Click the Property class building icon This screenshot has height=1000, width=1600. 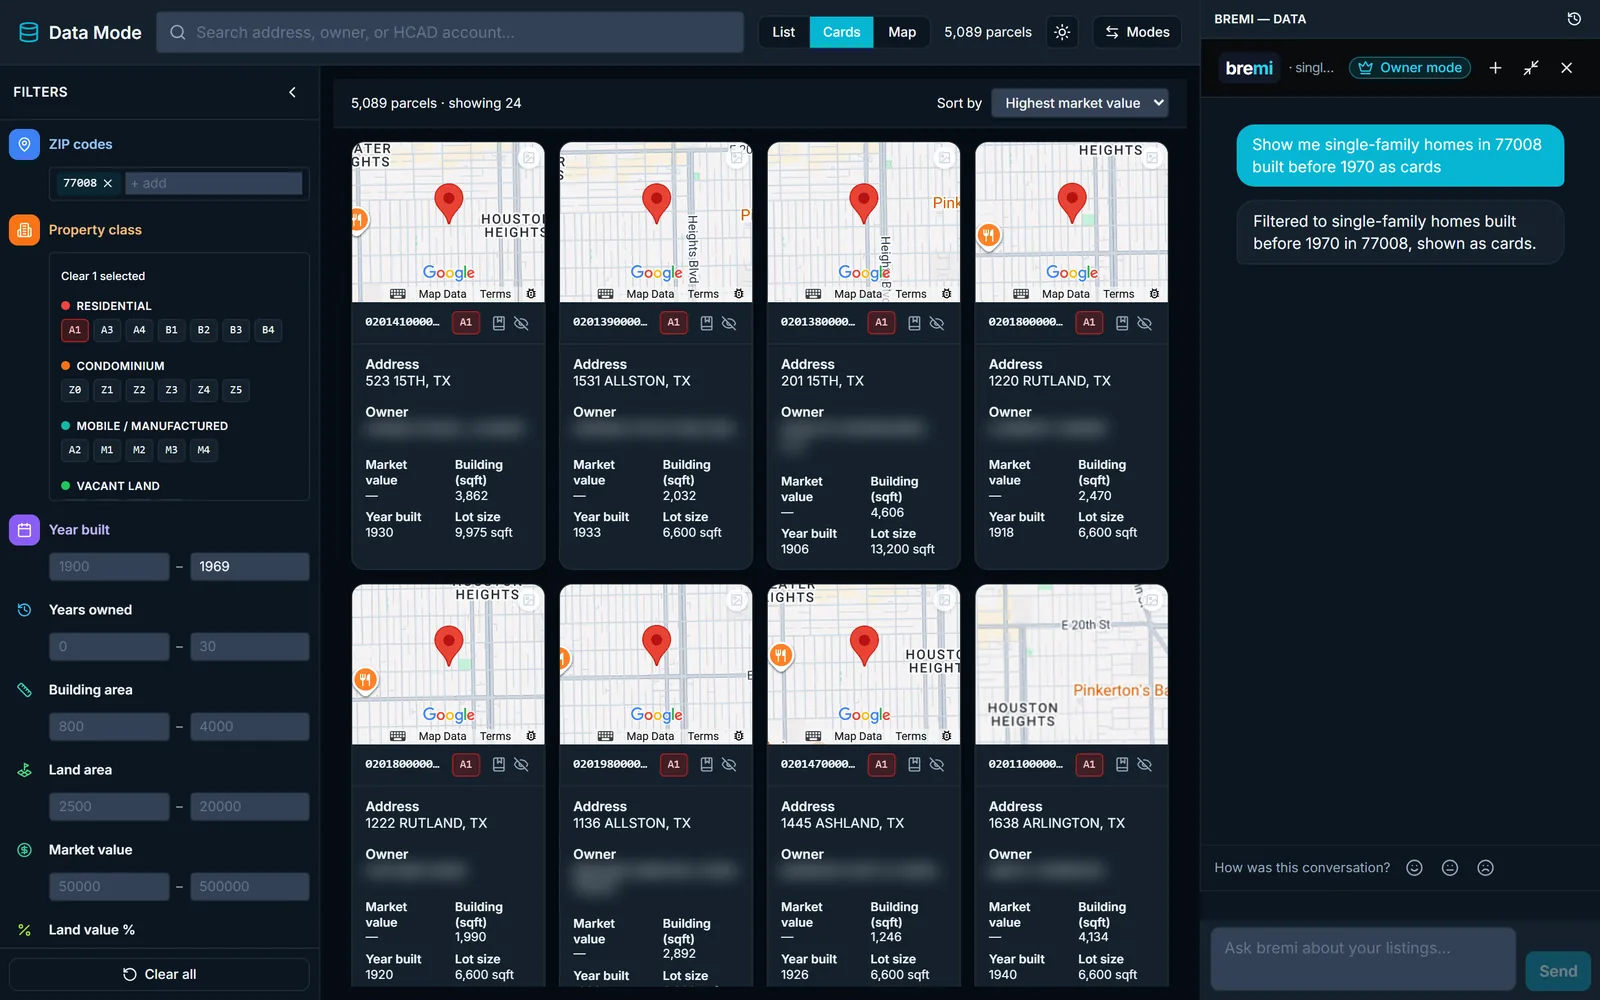pos(24,230)
